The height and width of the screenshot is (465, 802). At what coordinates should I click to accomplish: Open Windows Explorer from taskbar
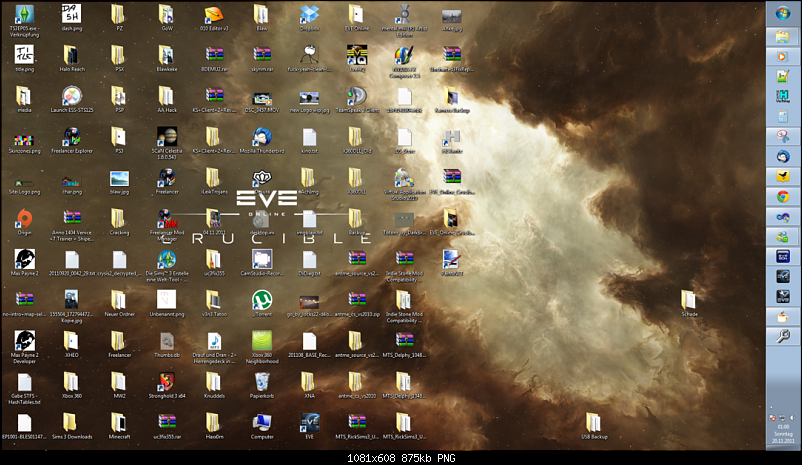coord(783,36)
